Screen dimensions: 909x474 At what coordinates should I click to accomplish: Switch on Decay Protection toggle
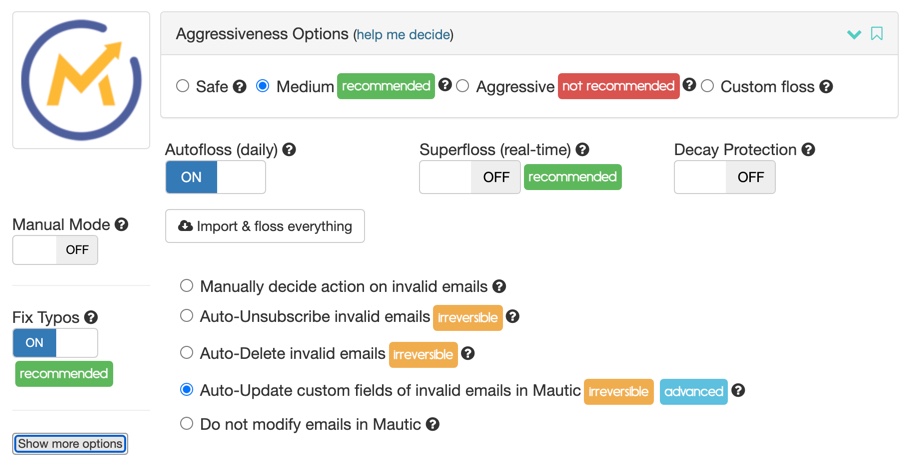725,177
